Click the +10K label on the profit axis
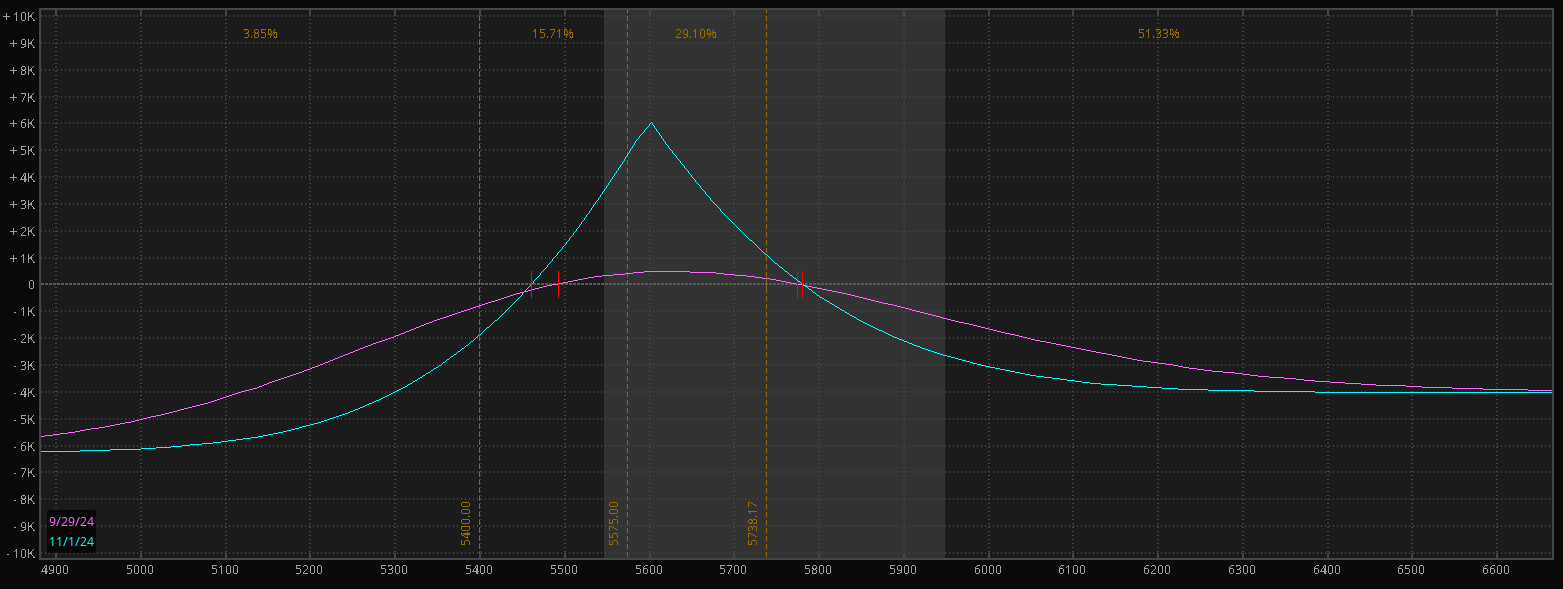Viewport: 1563px width, 589px height. (20, 18)
